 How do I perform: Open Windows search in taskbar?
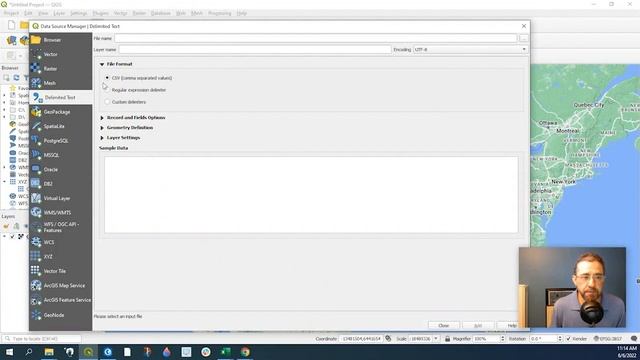[29, 352]
